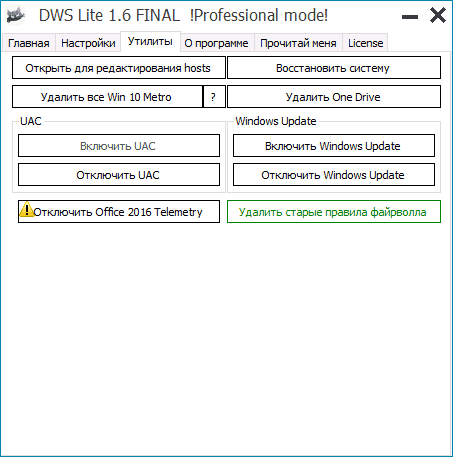Click Удалить One Drive button

pos(334,97)
